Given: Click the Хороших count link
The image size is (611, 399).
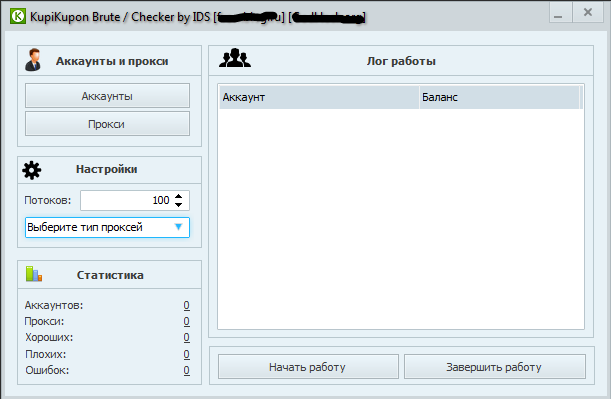Looking at the screenshot, I should tap(187, 337).
